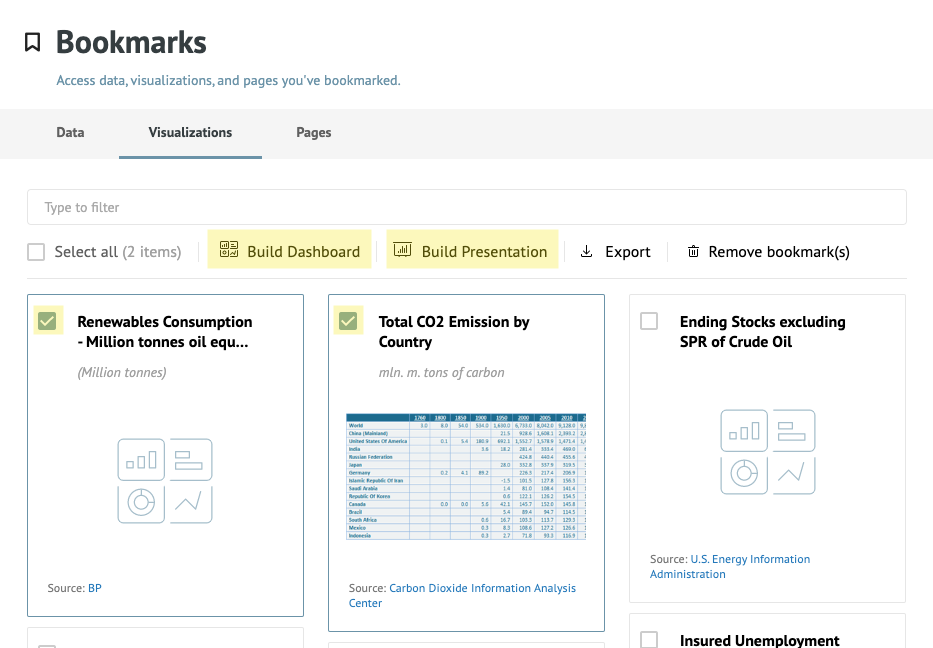
Task: Click Renewables Consumption placeholder chart icon
Action: point(165,480)
